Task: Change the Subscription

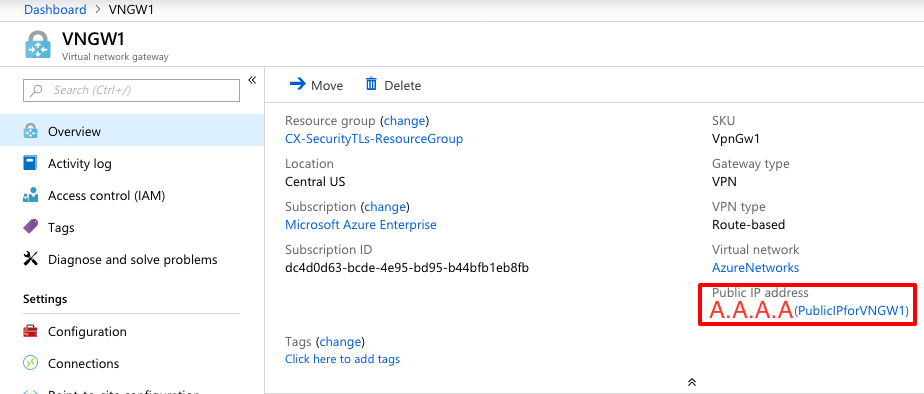Action: click(x=385, y=207)
